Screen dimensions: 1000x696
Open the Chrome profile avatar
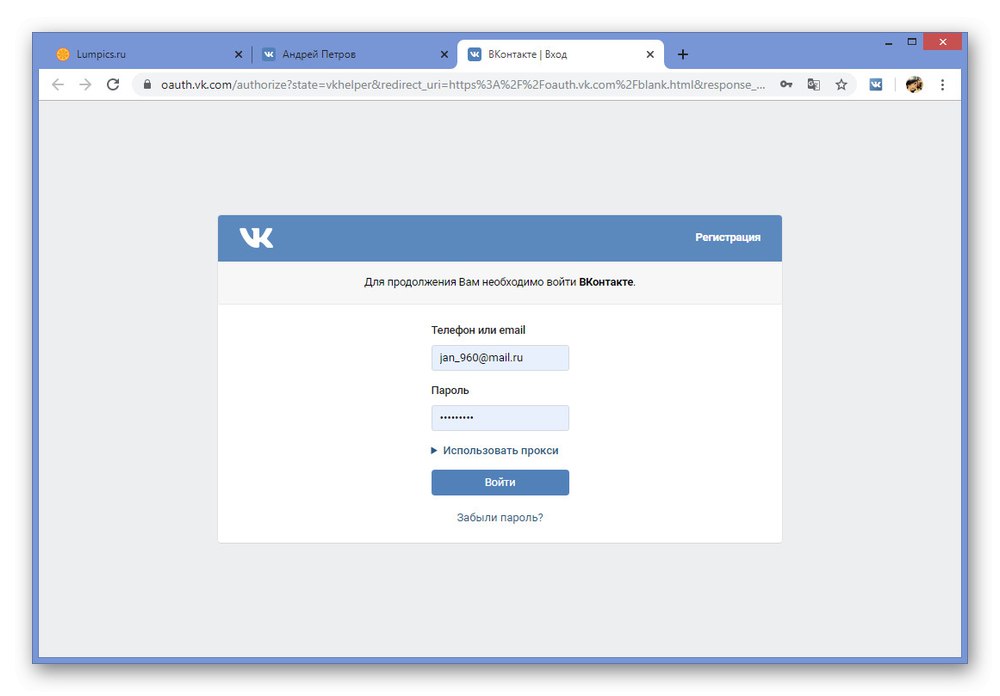(914, 84)
